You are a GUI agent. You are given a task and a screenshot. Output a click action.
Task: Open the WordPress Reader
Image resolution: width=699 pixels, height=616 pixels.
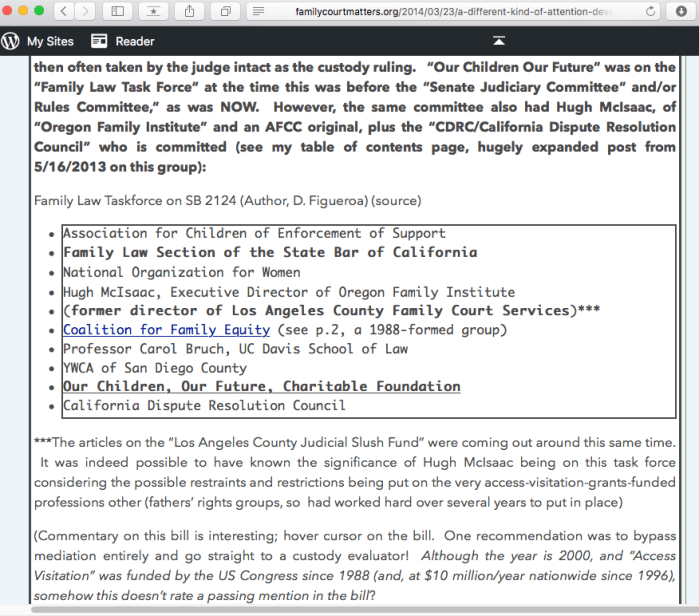point(134,41)
